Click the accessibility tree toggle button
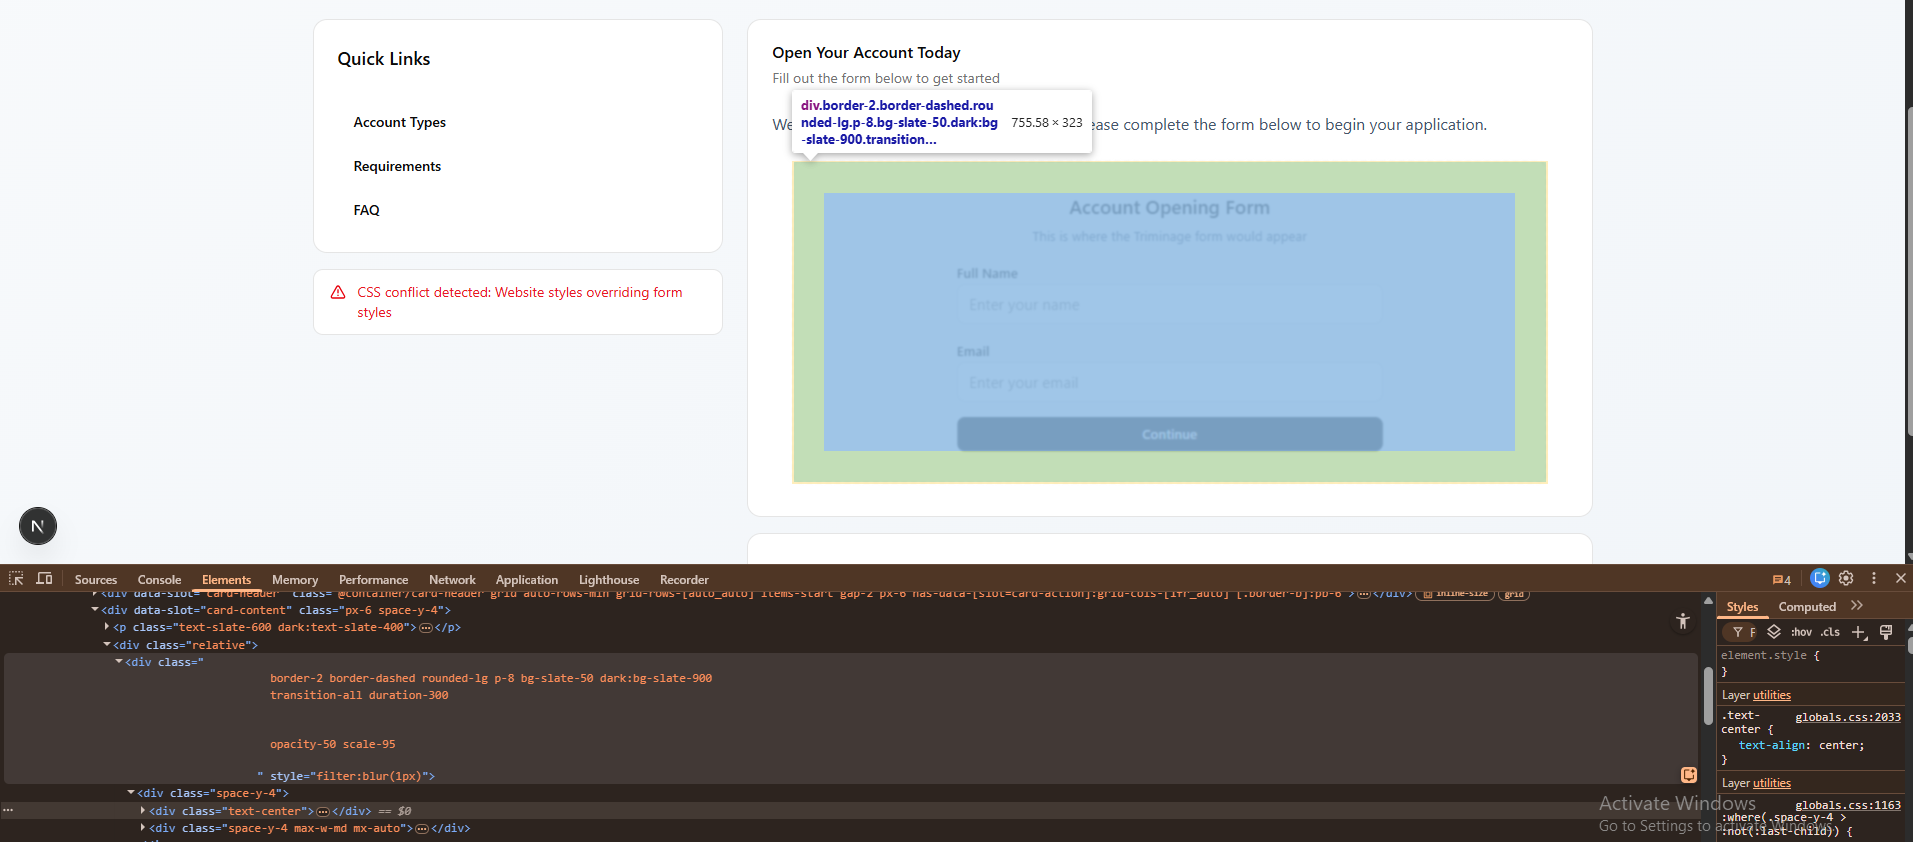1913x842 pixels. 1683,621
